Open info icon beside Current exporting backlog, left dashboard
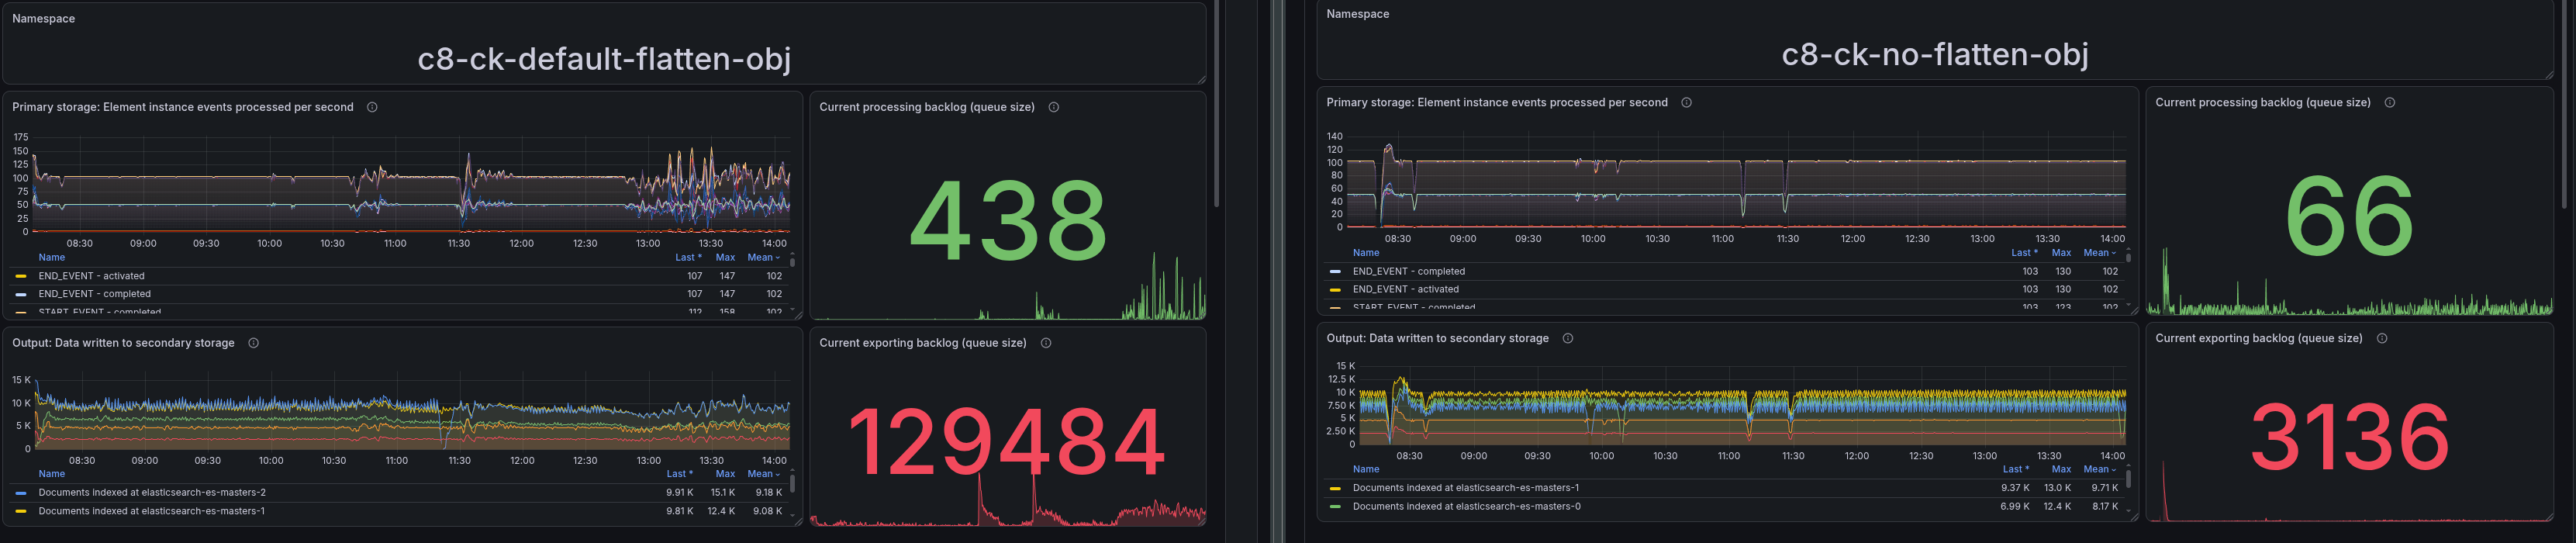This screenshot has height=543, width=2576. tap(1045, 343)
